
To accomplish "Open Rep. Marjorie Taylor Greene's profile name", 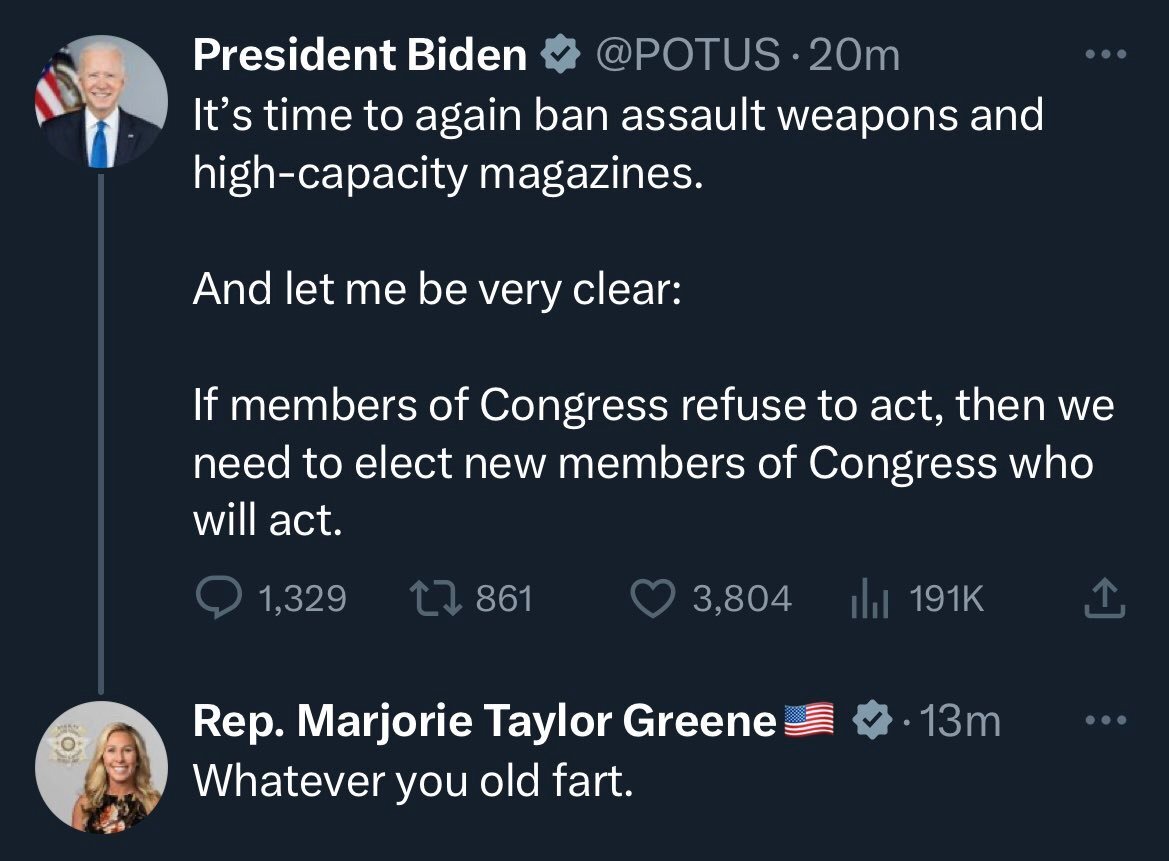I will coord(484,719).
